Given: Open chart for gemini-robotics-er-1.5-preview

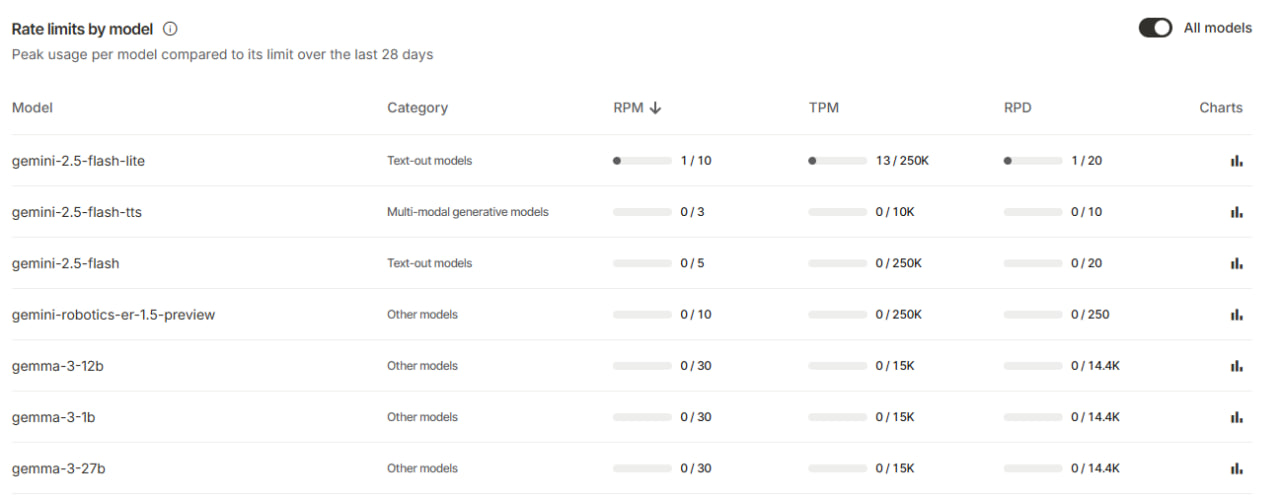Looking at the screenshot, I should (1237, 315).
